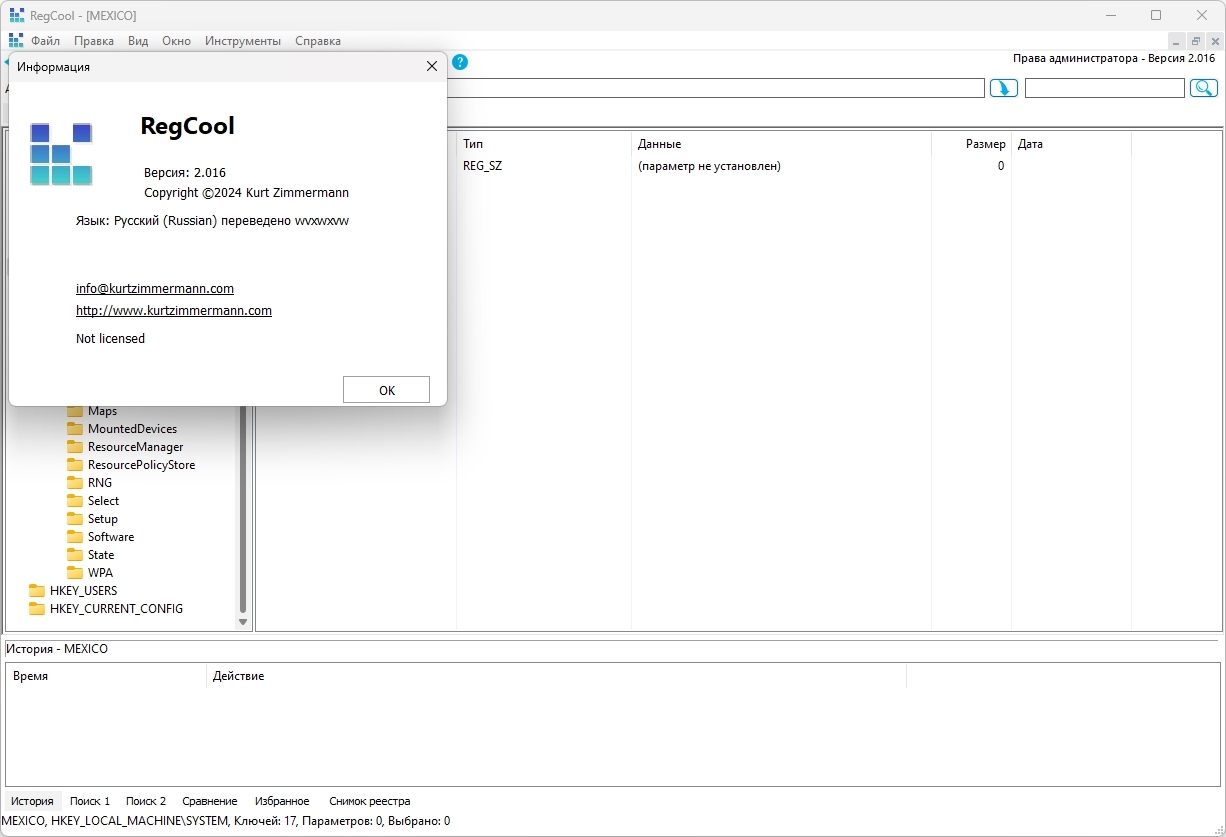This screenshot has width=1226, height=837.
Task: Open the MDI document icon menu beside Файл
Action: coord(16,41)
